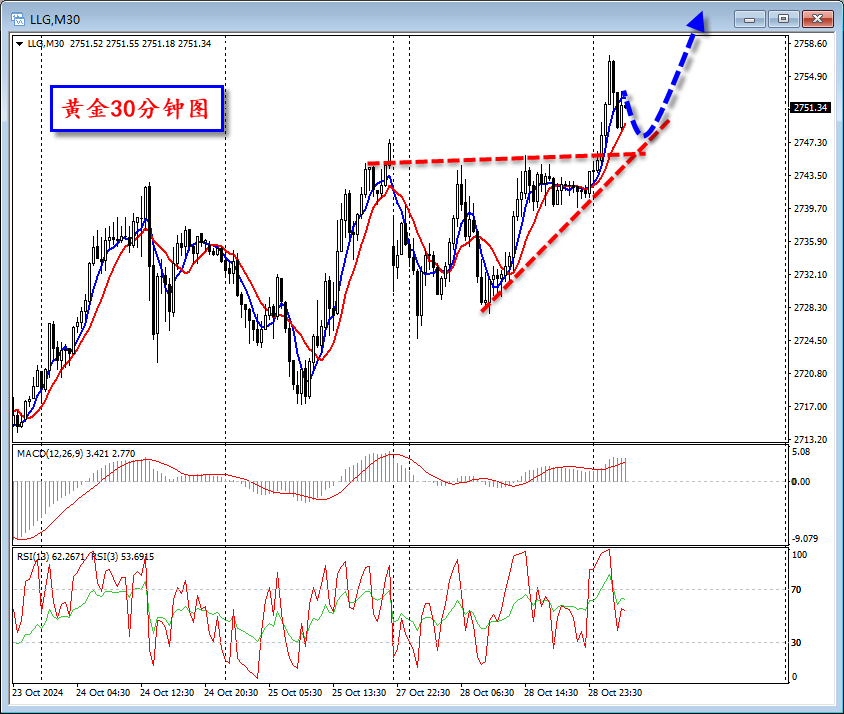The image size is (844, 714).
Task: Click the LLG,M30 chart window icon
Action: point(18,19)
